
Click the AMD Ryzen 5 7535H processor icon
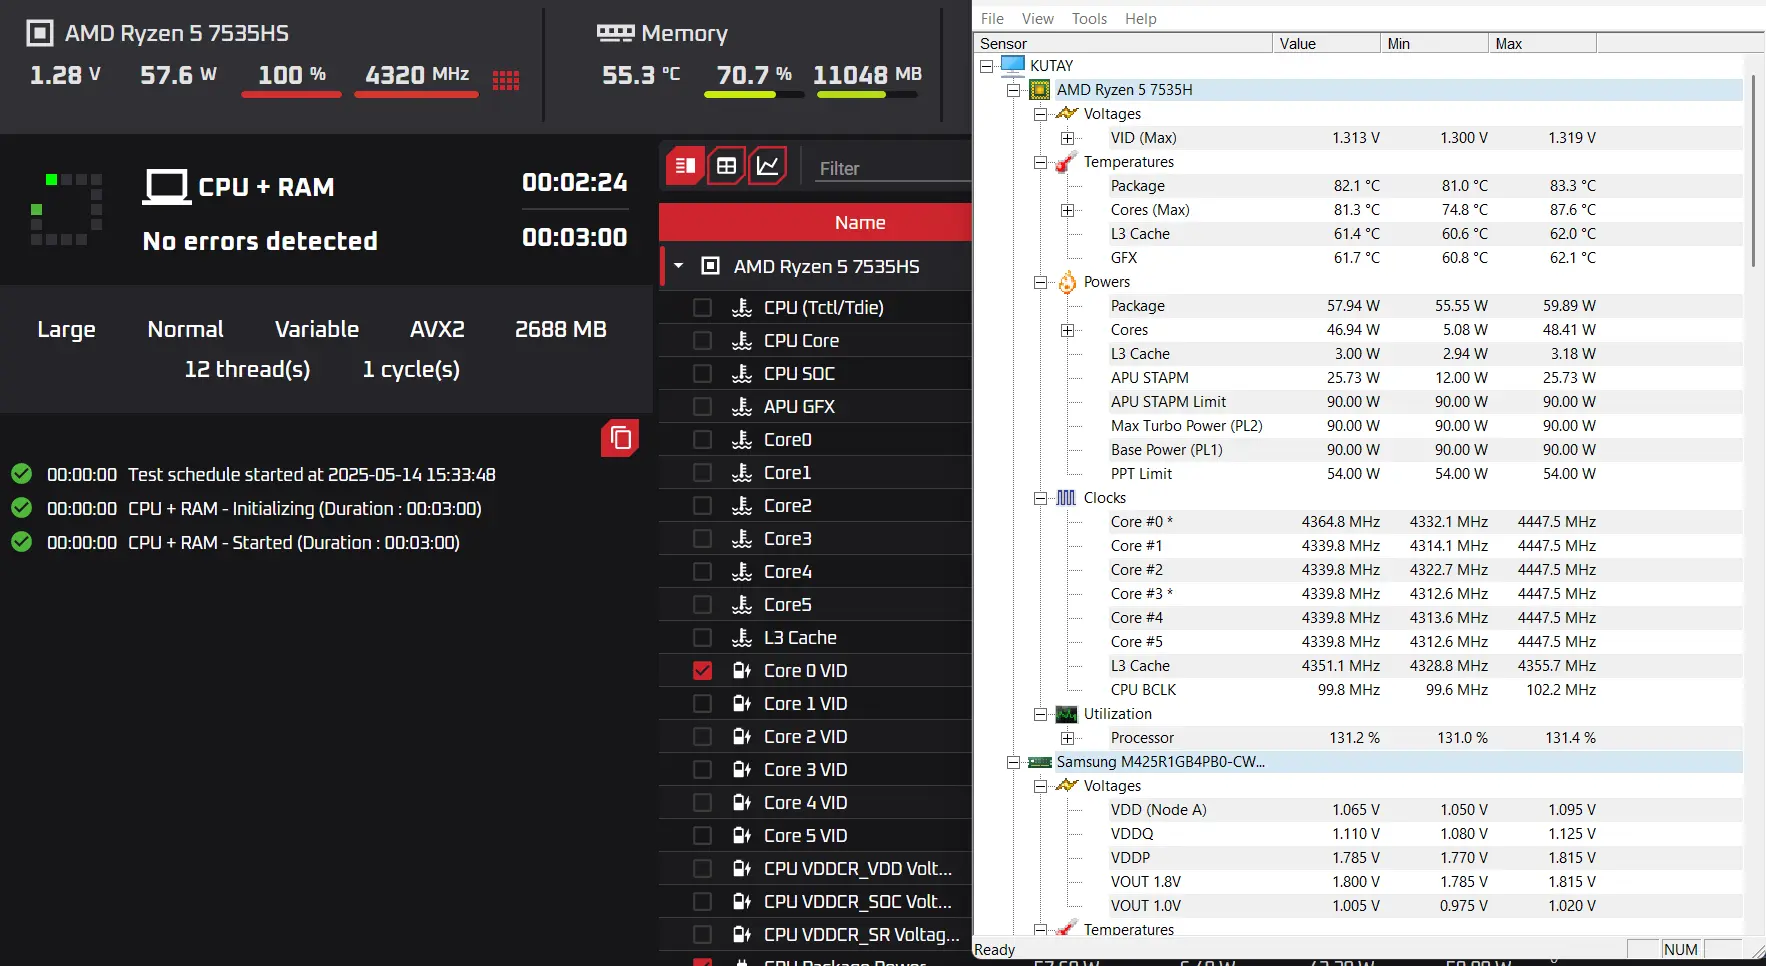tap(1040, 90)
